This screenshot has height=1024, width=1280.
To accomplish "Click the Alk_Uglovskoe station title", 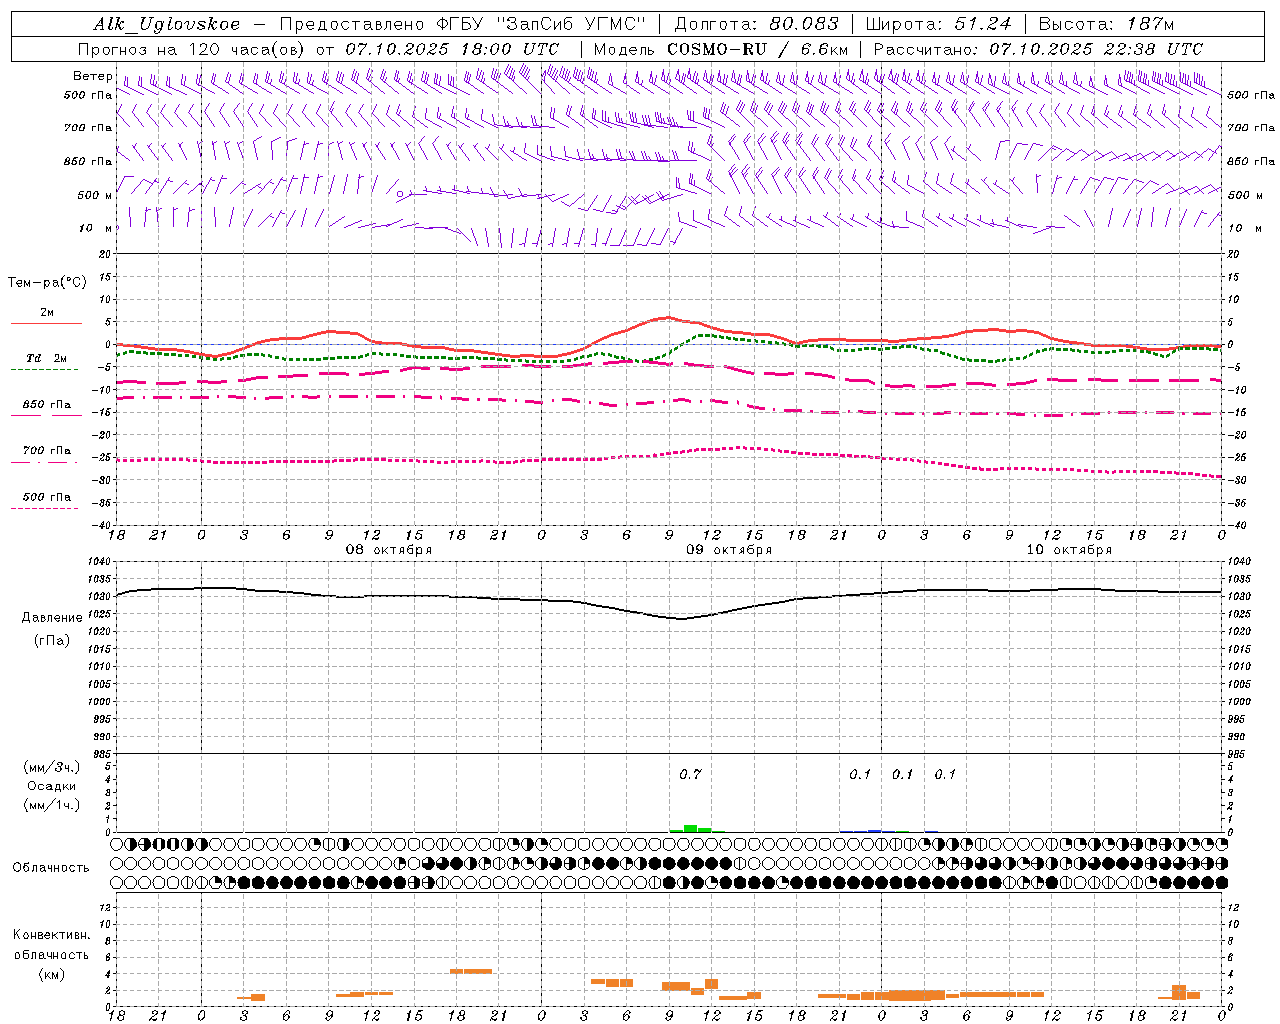I will coord(167,24).
